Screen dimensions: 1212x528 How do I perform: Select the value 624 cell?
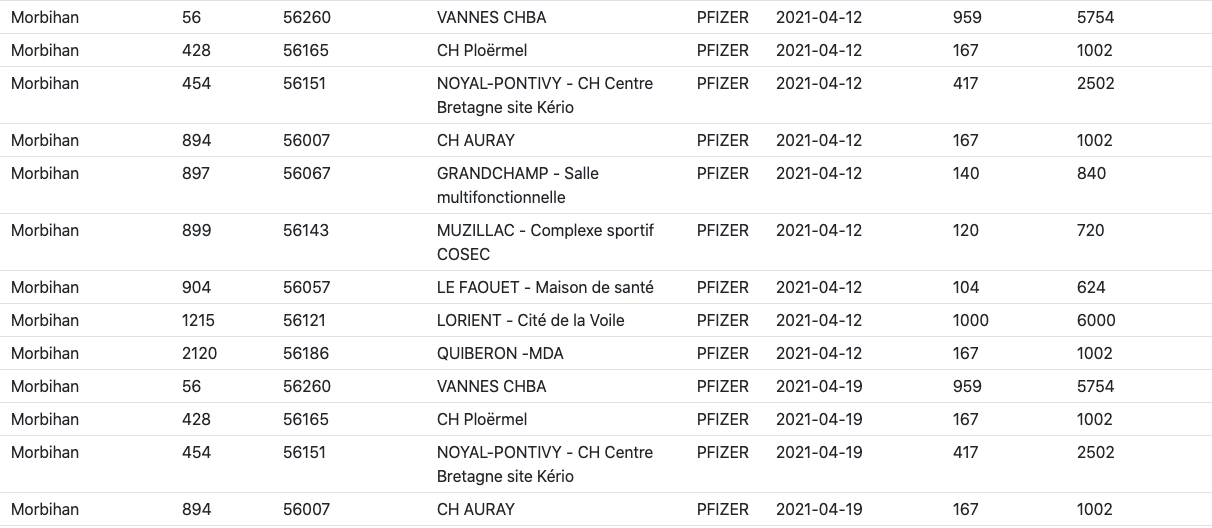click(1091, 287)
